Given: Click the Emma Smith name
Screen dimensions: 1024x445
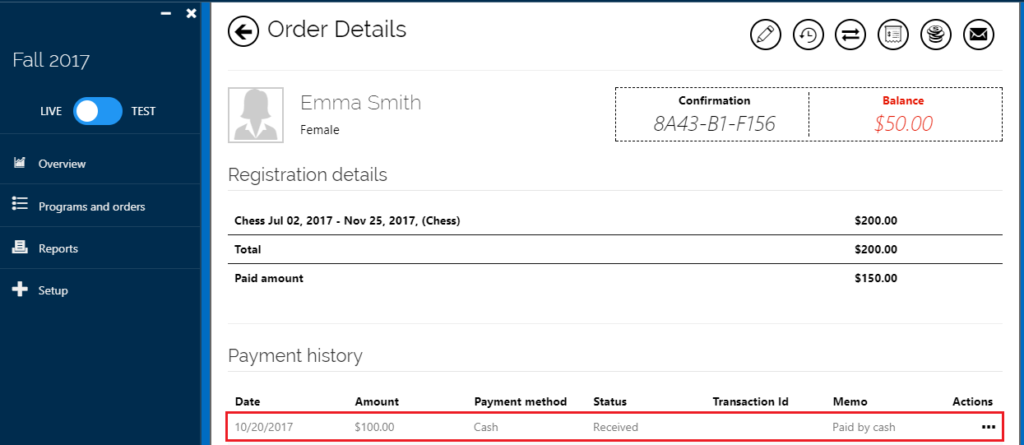Looking at the screenshot, I should [x=360, y=103].
